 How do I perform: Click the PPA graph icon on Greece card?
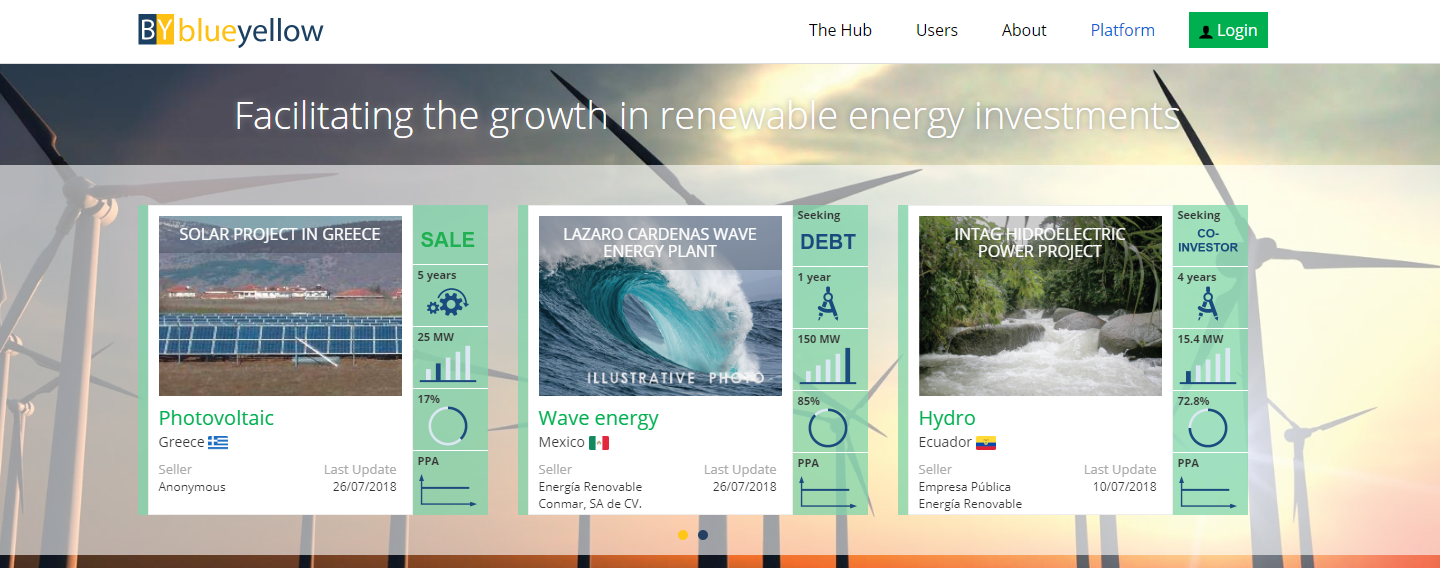point(448,491)
